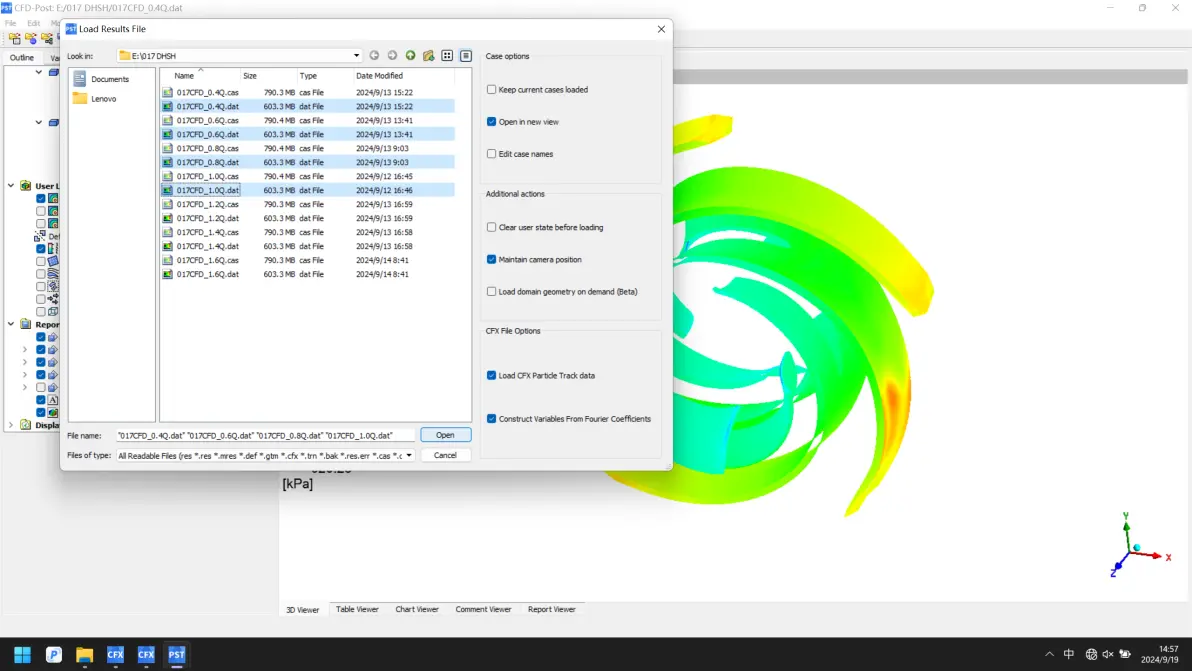Click the Open button
This screenshot has width=1192, height=671.
click(x=445, y=435)
